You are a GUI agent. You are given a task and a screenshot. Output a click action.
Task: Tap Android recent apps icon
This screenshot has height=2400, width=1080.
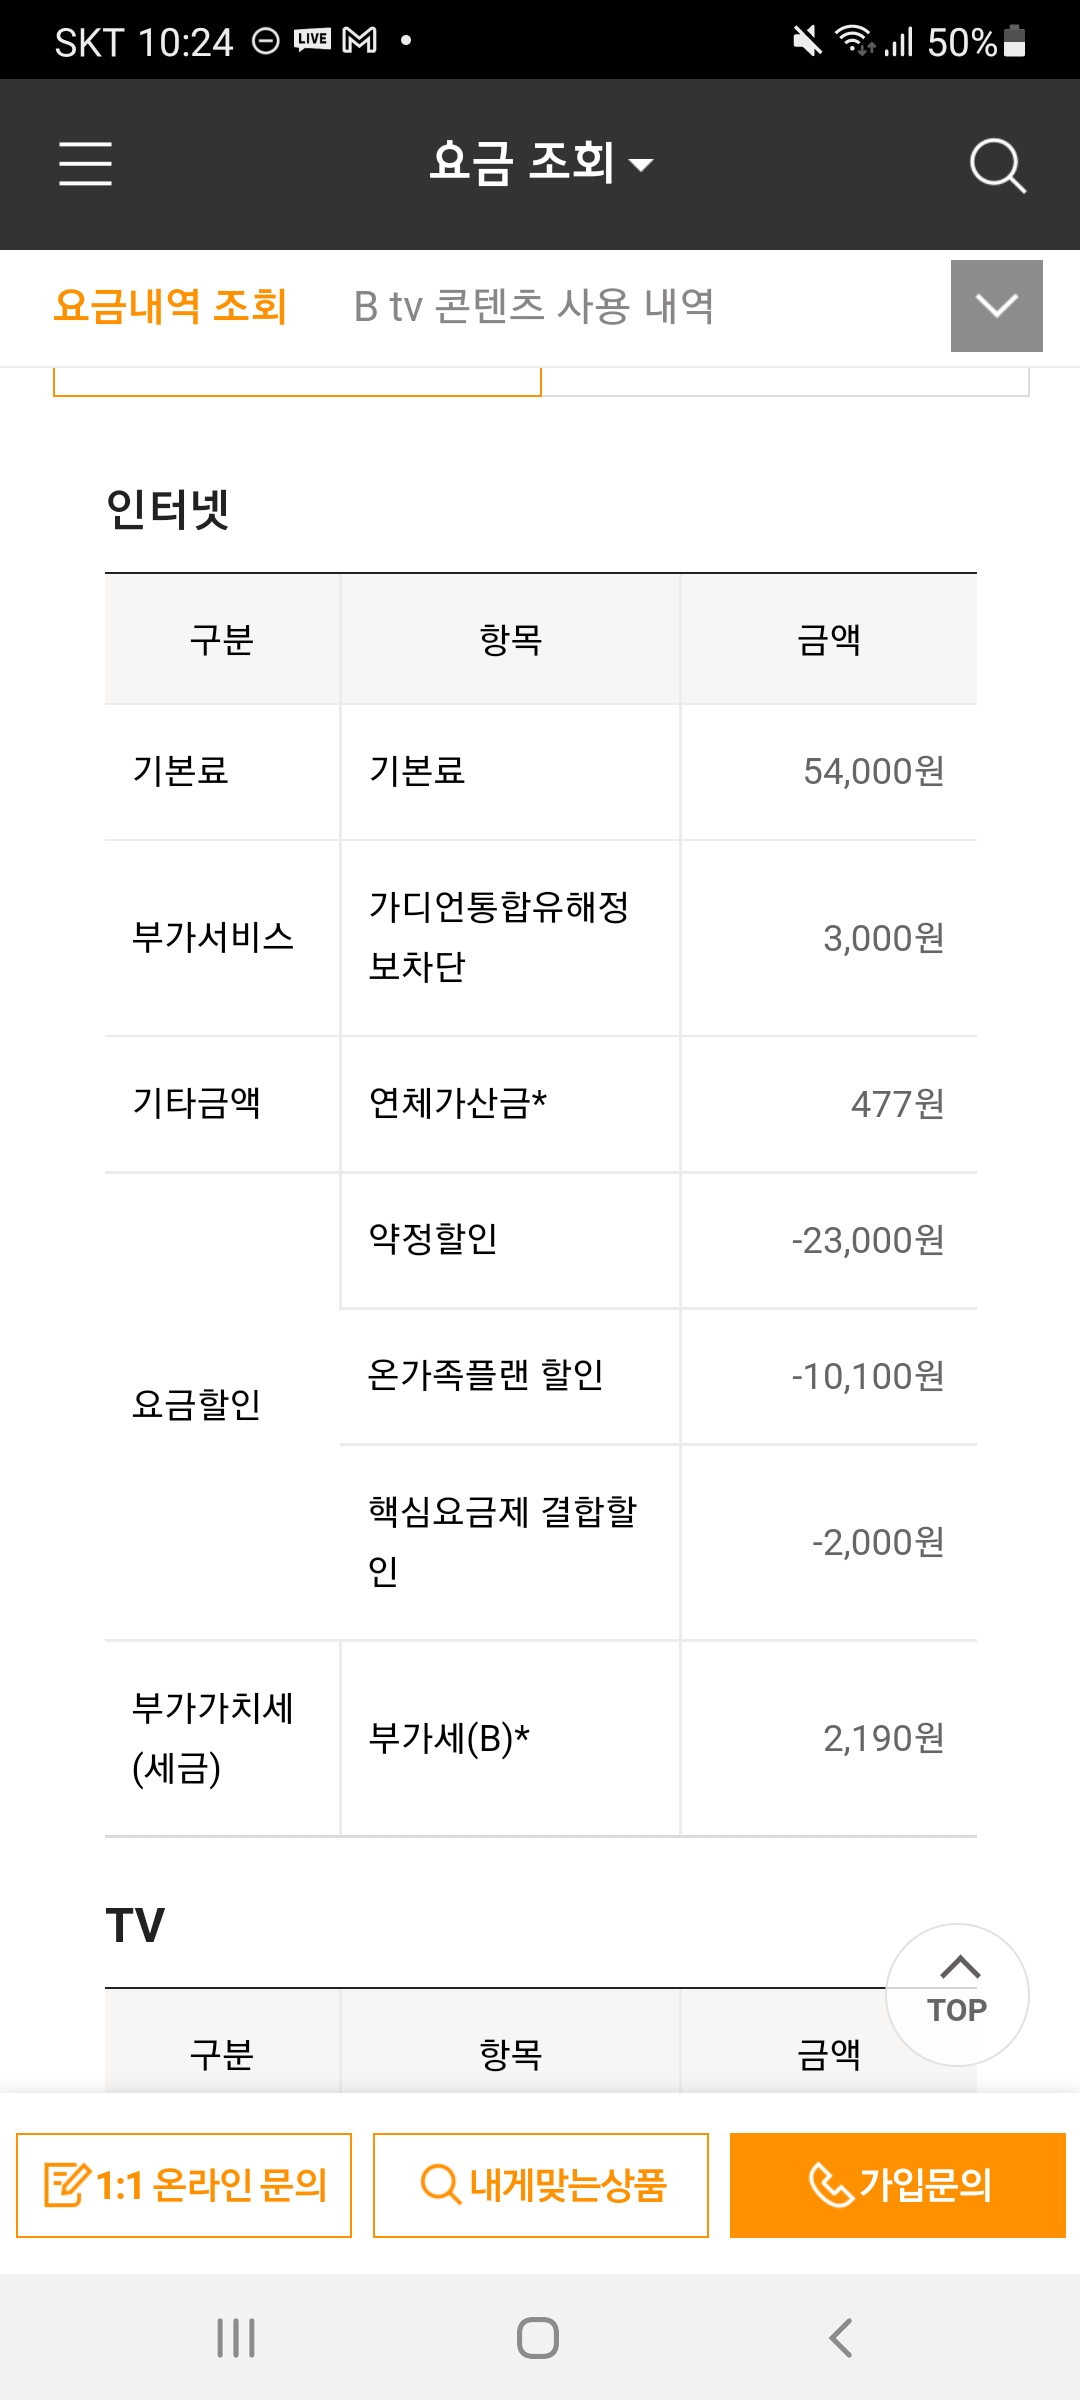(236, 2338)
